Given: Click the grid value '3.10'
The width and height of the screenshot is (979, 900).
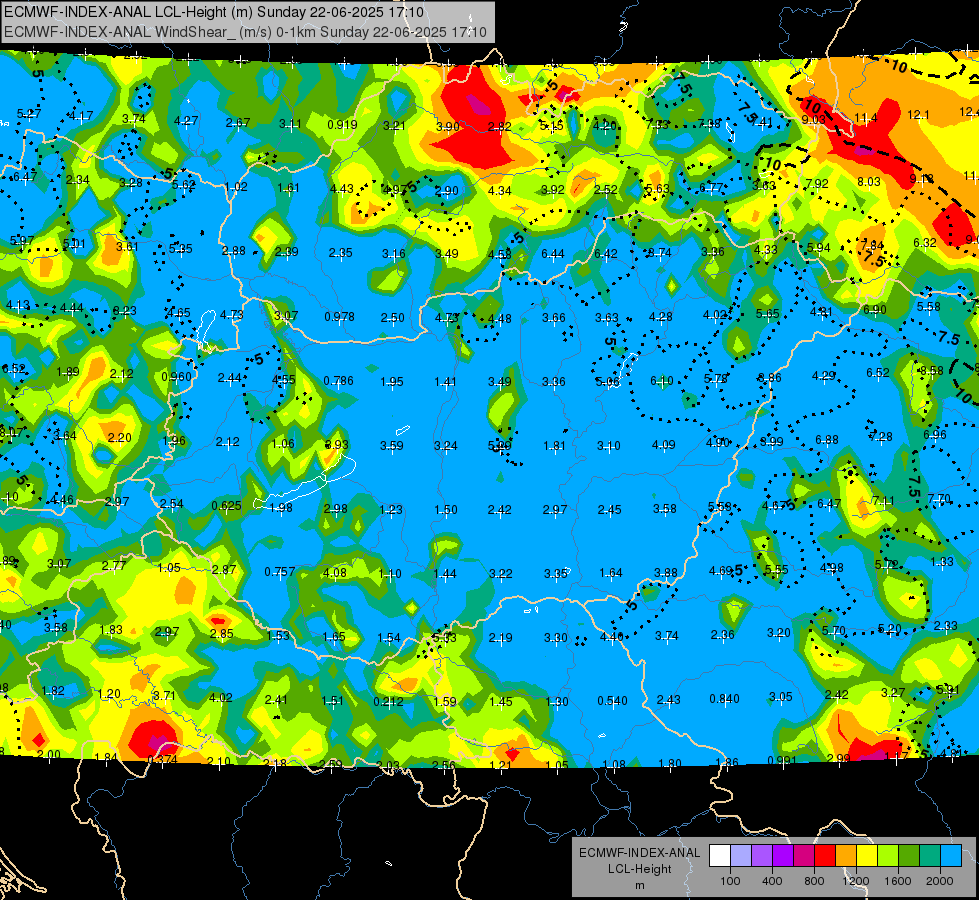Looking at the screenshot, I should (609, 446).
